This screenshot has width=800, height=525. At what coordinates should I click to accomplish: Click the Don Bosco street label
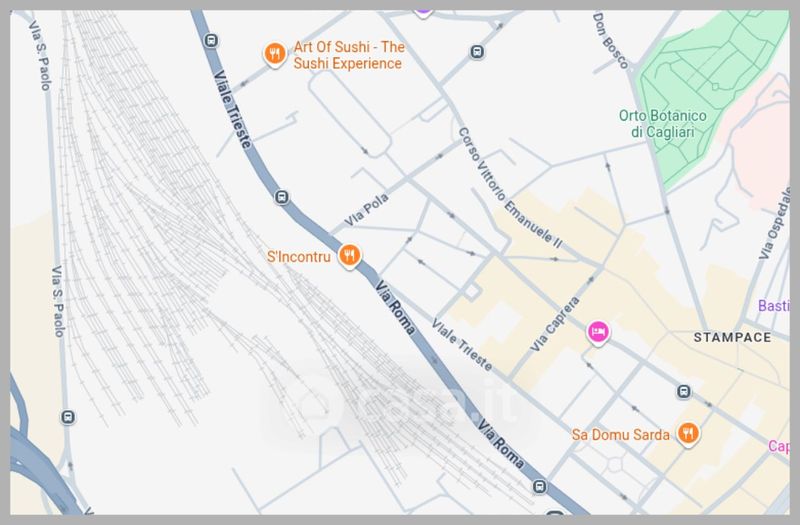point(610,41)
